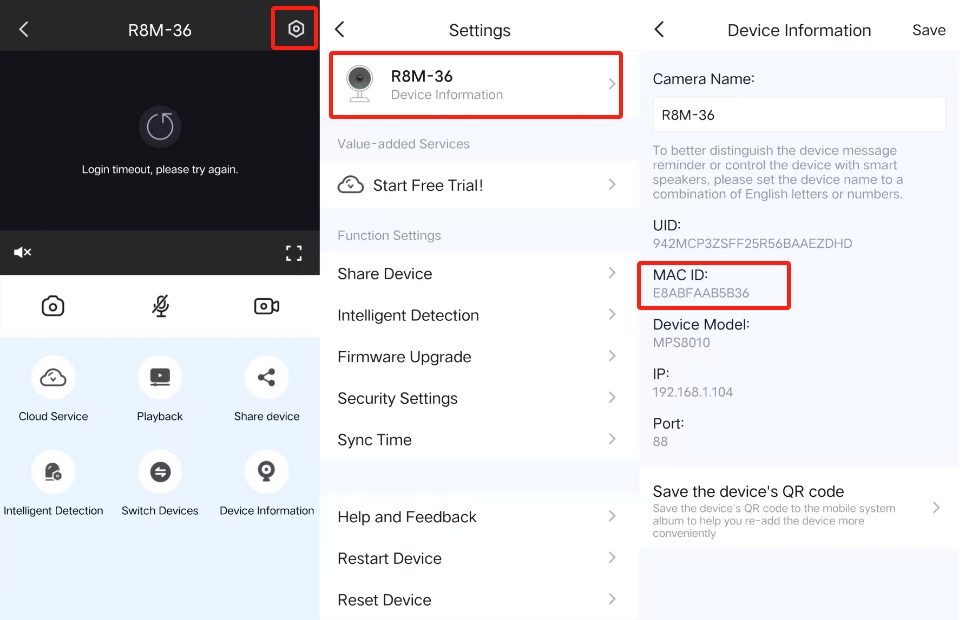
Task: Open Cloud Service
Action: pos(53,378)
